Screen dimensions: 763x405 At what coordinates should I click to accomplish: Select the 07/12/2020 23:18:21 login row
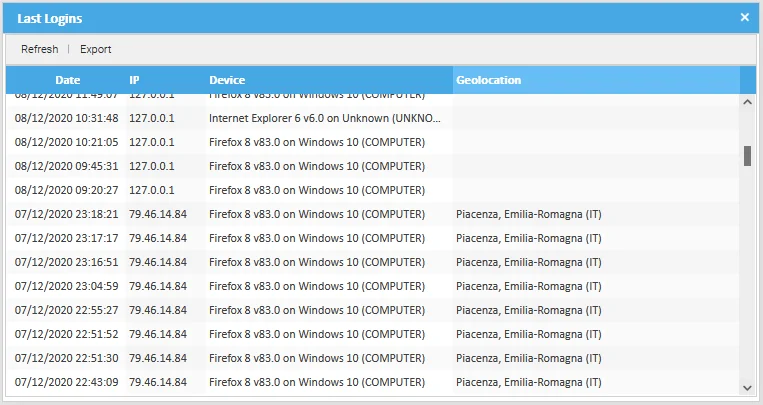(66, 214)
